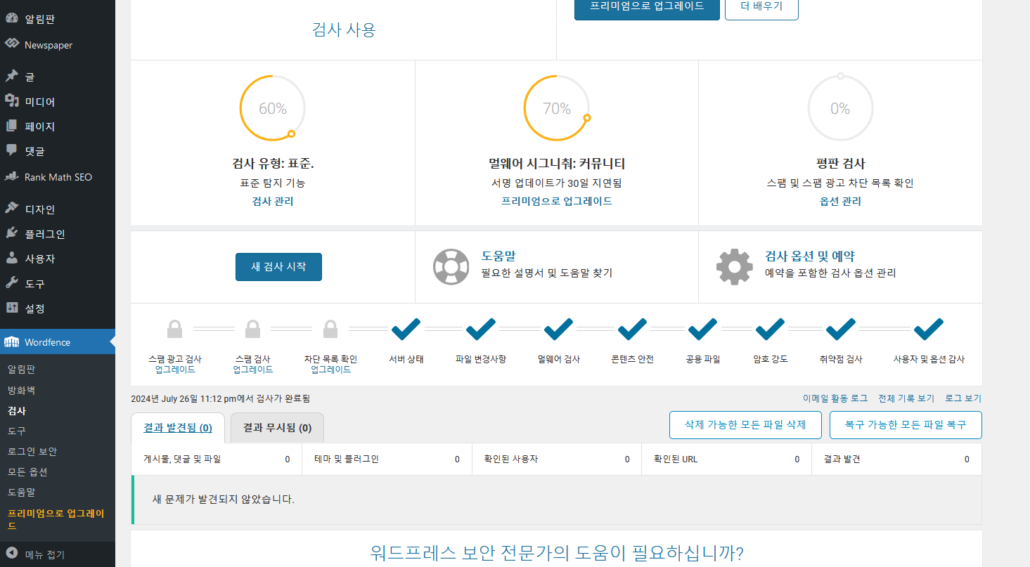This screenshot has width=1030, height=567.
Task: Click the gear icon for scan options
Action: (x=734, y=267)
